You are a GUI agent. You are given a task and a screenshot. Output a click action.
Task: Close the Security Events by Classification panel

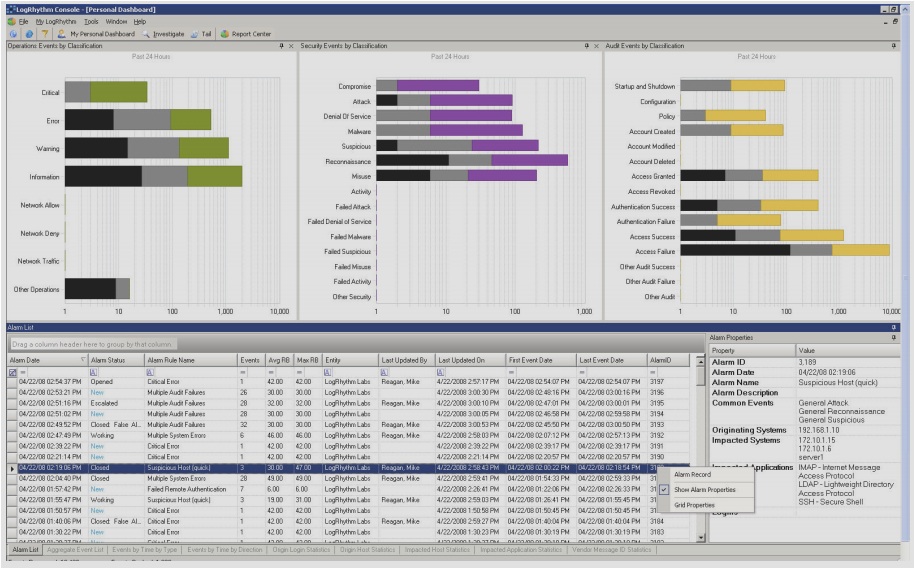click(x=596, y=46)
